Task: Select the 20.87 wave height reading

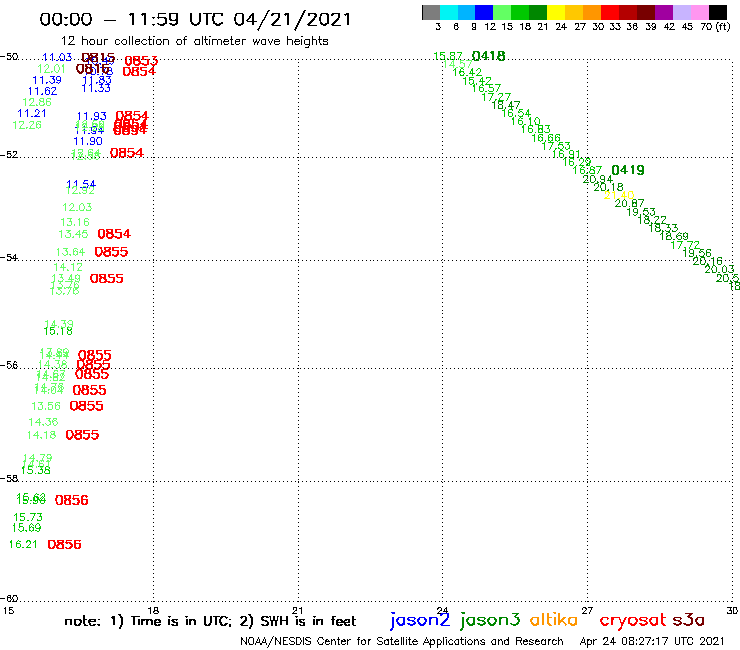Action: [x=629, y=203]
